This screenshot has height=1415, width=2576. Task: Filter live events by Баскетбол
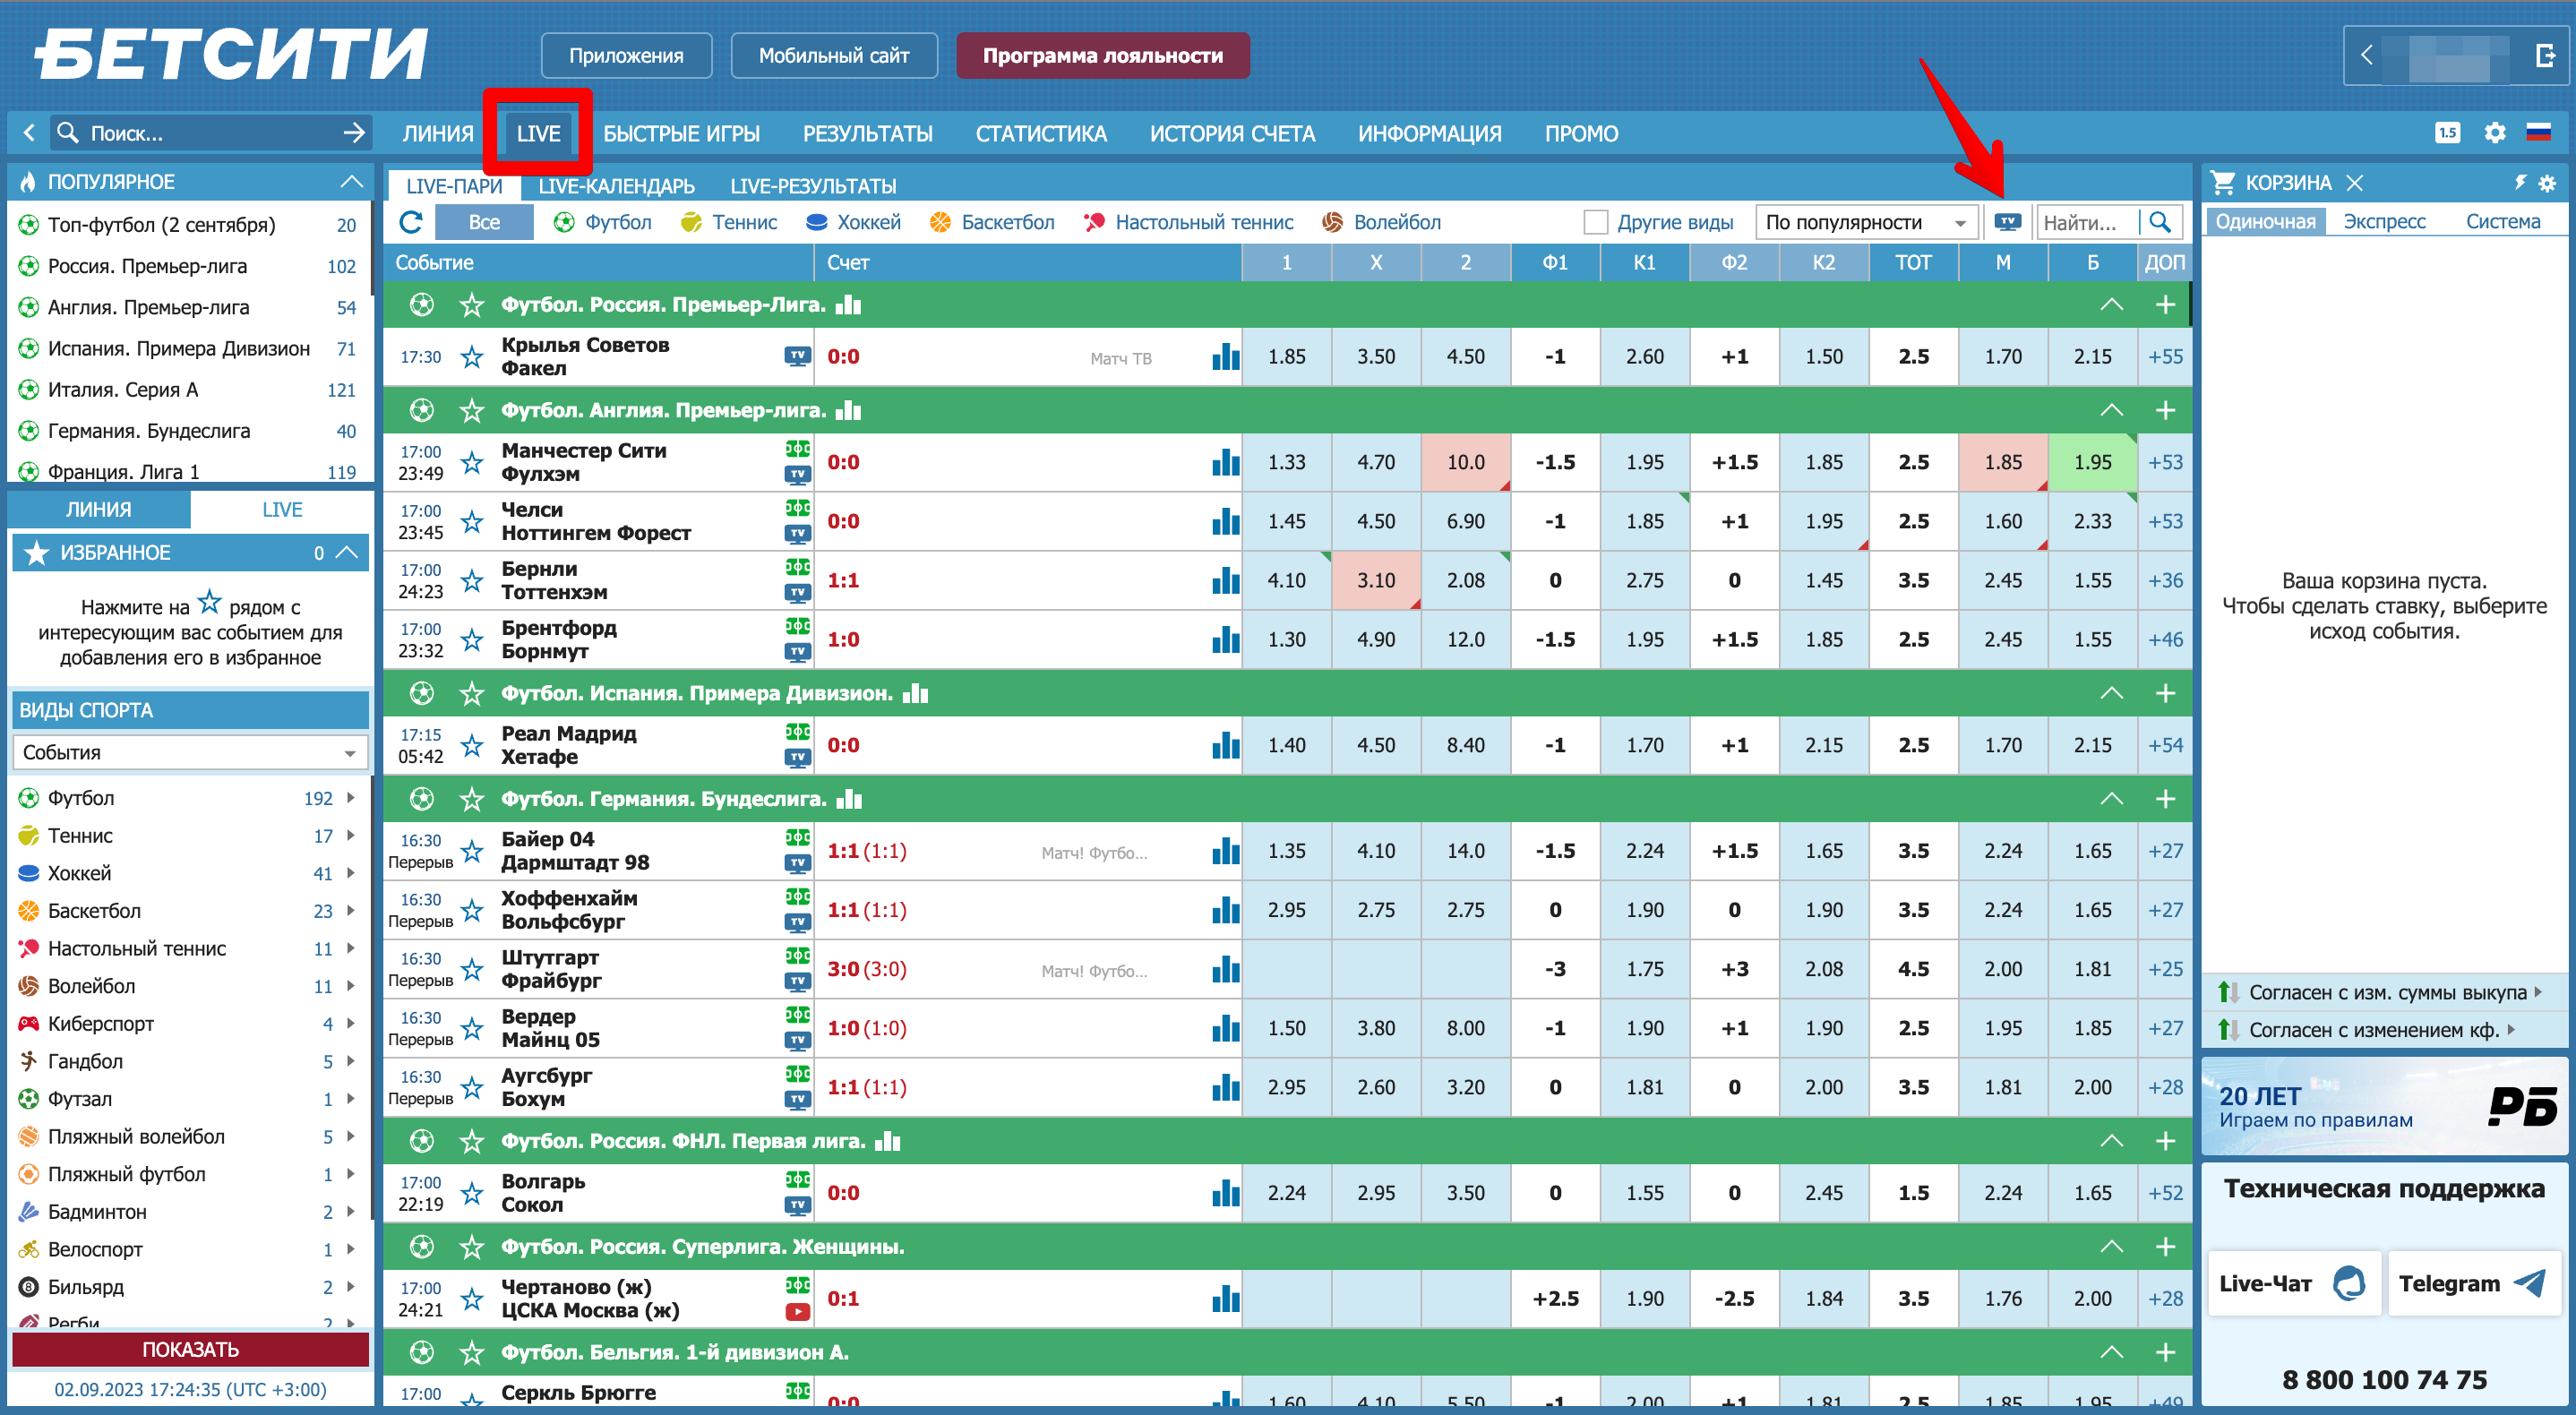click(991, 222)
